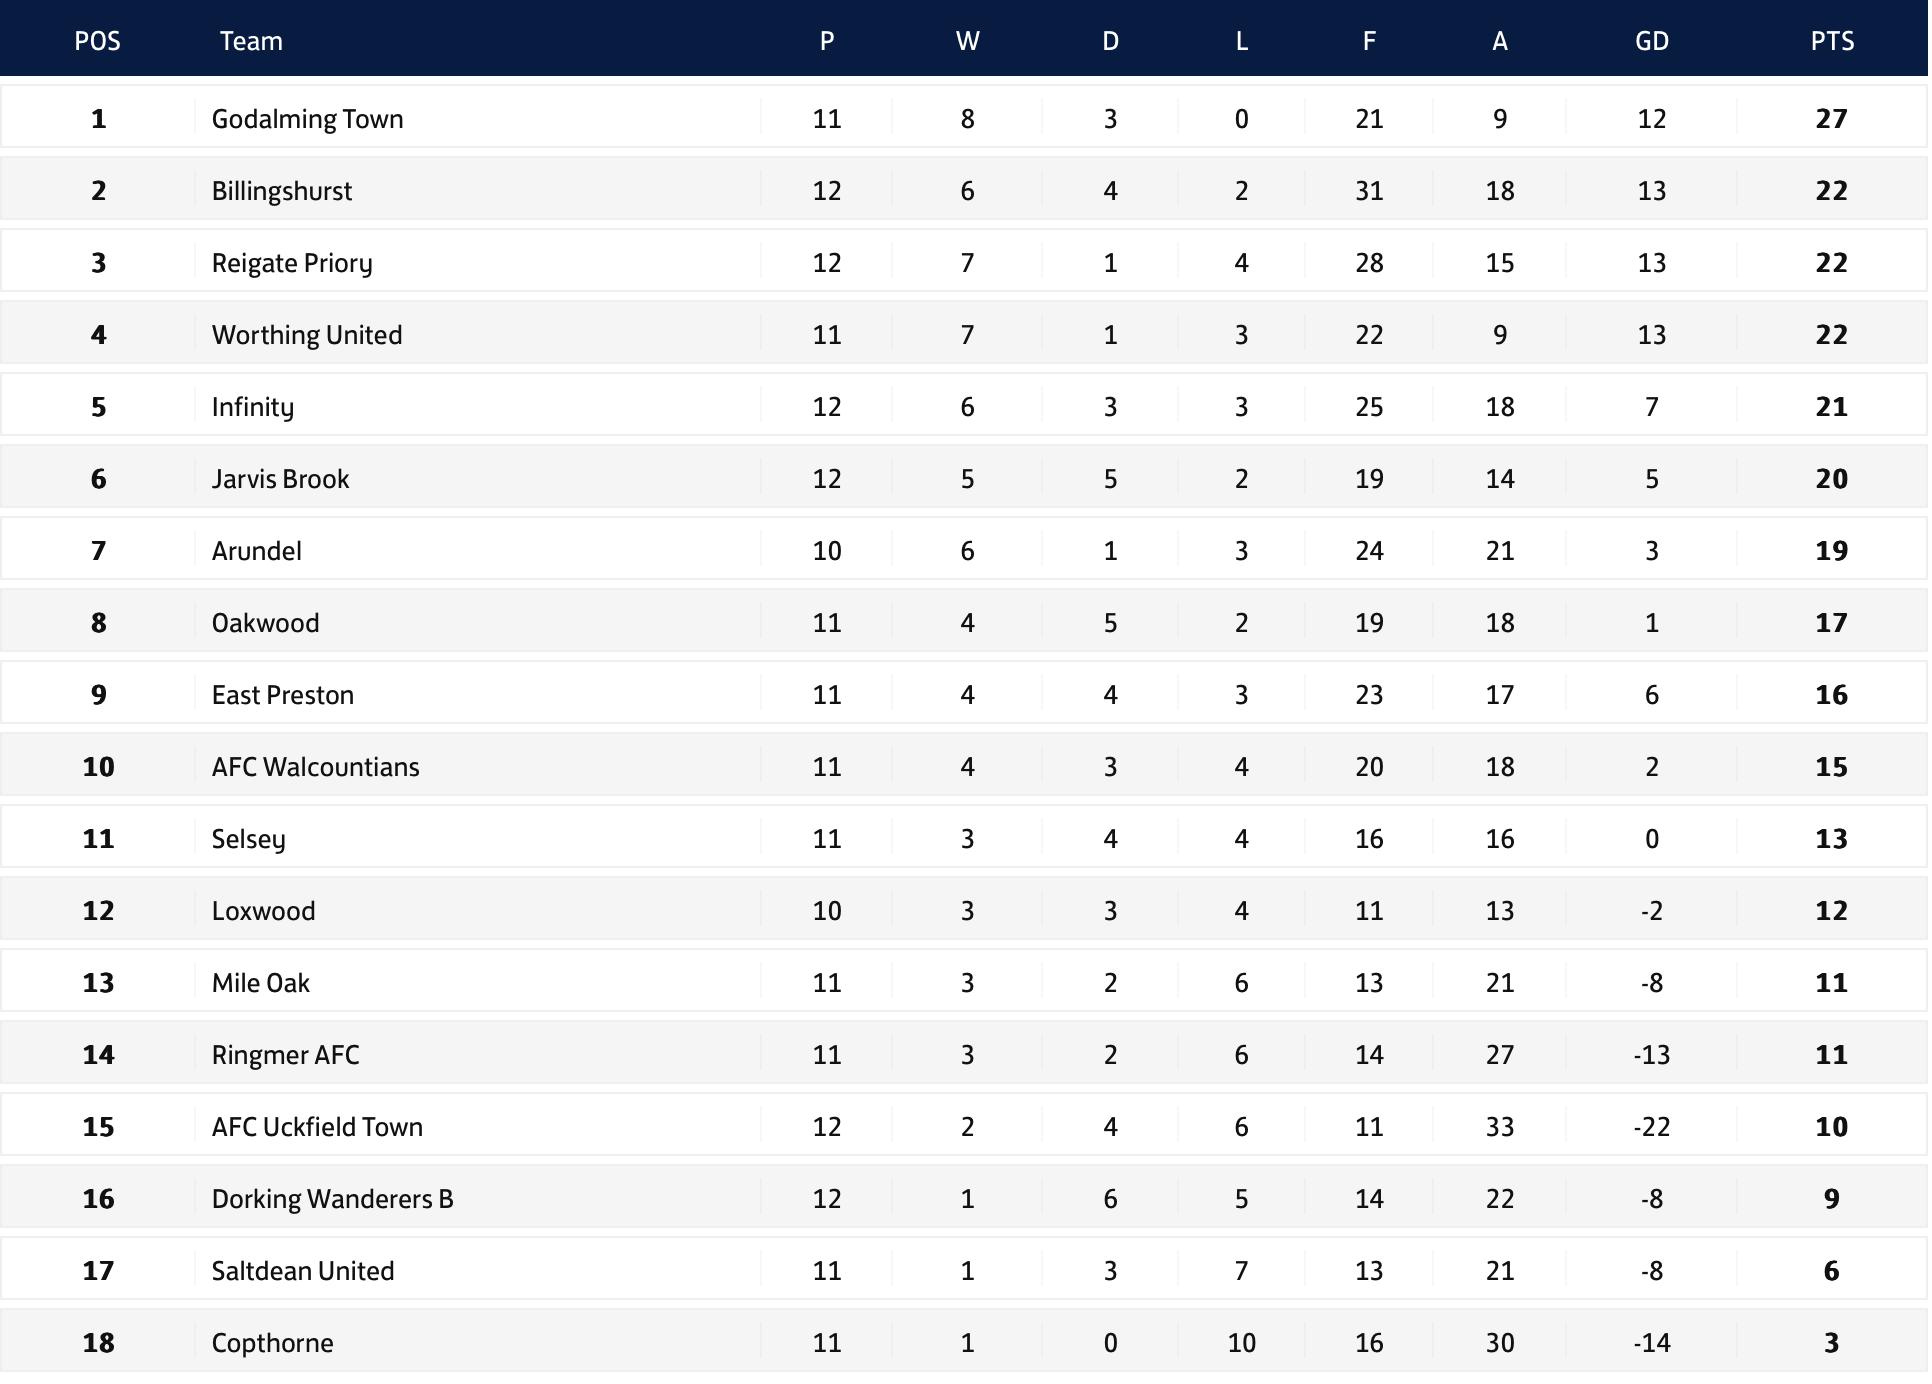This screenshot has width=1932, height=1384.
Task: Click the Jarvis Brook team name
Action: 280,479
